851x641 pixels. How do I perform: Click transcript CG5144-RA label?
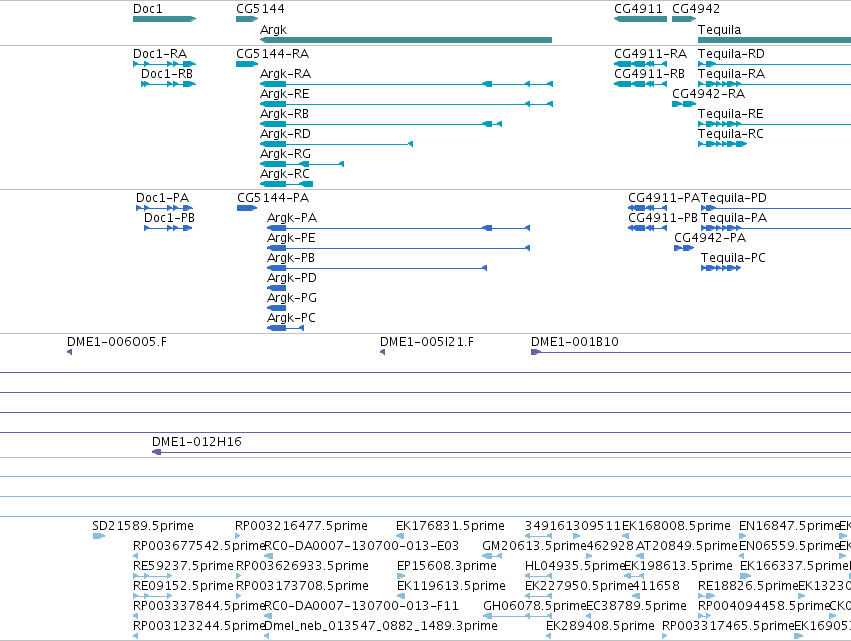point(272,54)
